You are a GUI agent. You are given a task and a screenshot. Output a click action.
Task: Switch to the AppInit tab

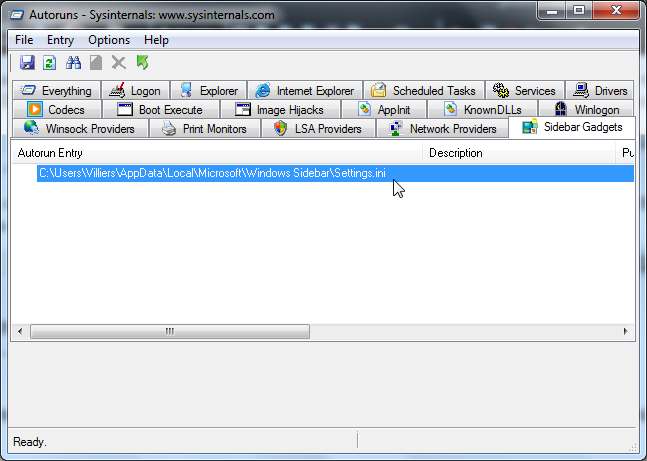(385, 110)
